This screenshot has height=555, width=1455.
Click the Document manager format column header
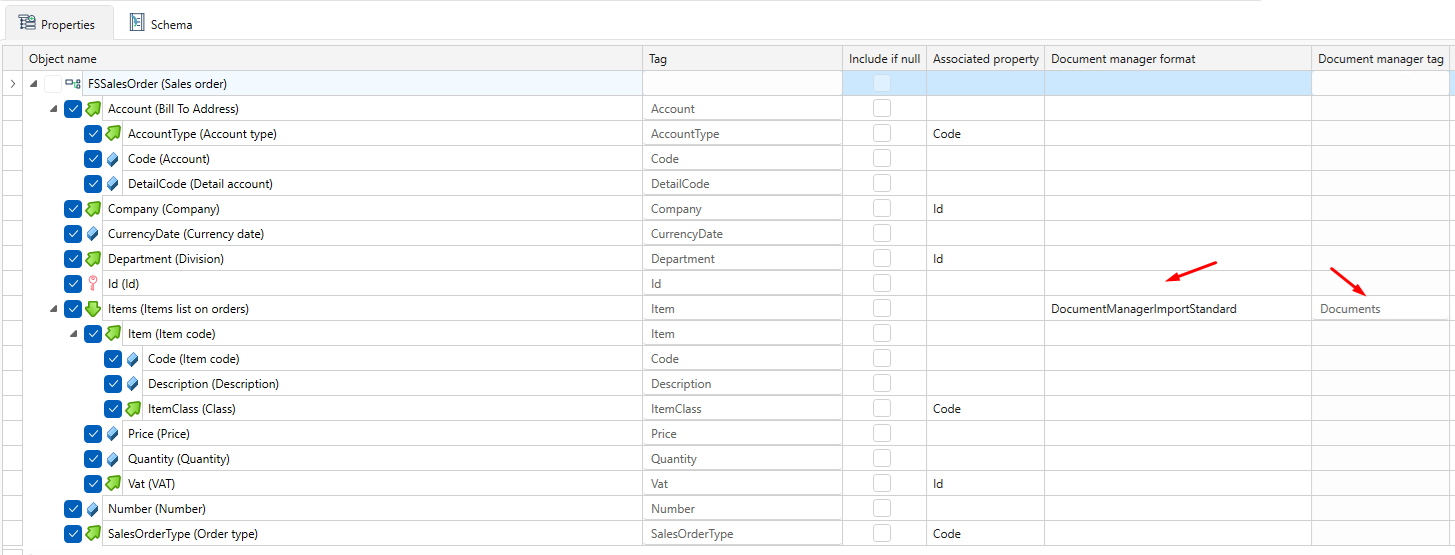pyautogui.click(x=1178, y=59)
